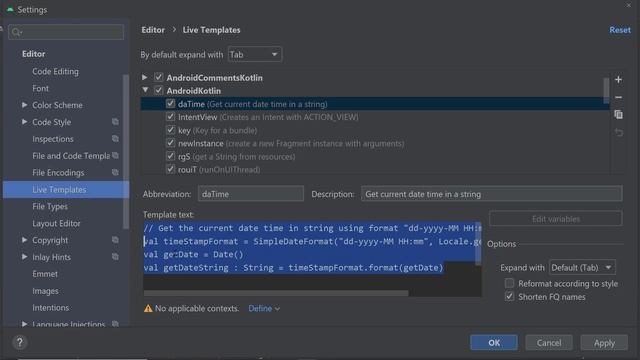Uncheck the newInstance template checkbox
The image size is (640, 360).
click(x=170, y=143)
